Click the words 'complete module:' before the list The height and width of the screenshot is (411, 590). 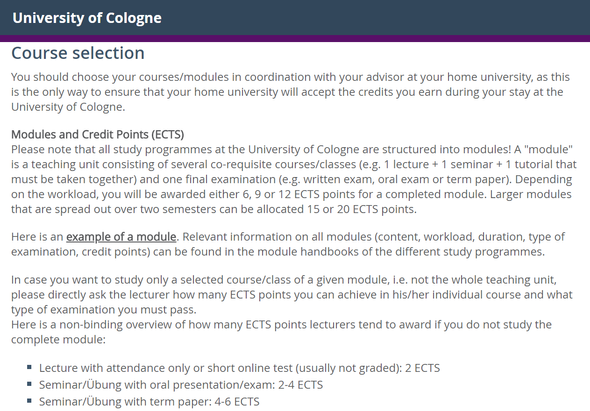(58, 339)
